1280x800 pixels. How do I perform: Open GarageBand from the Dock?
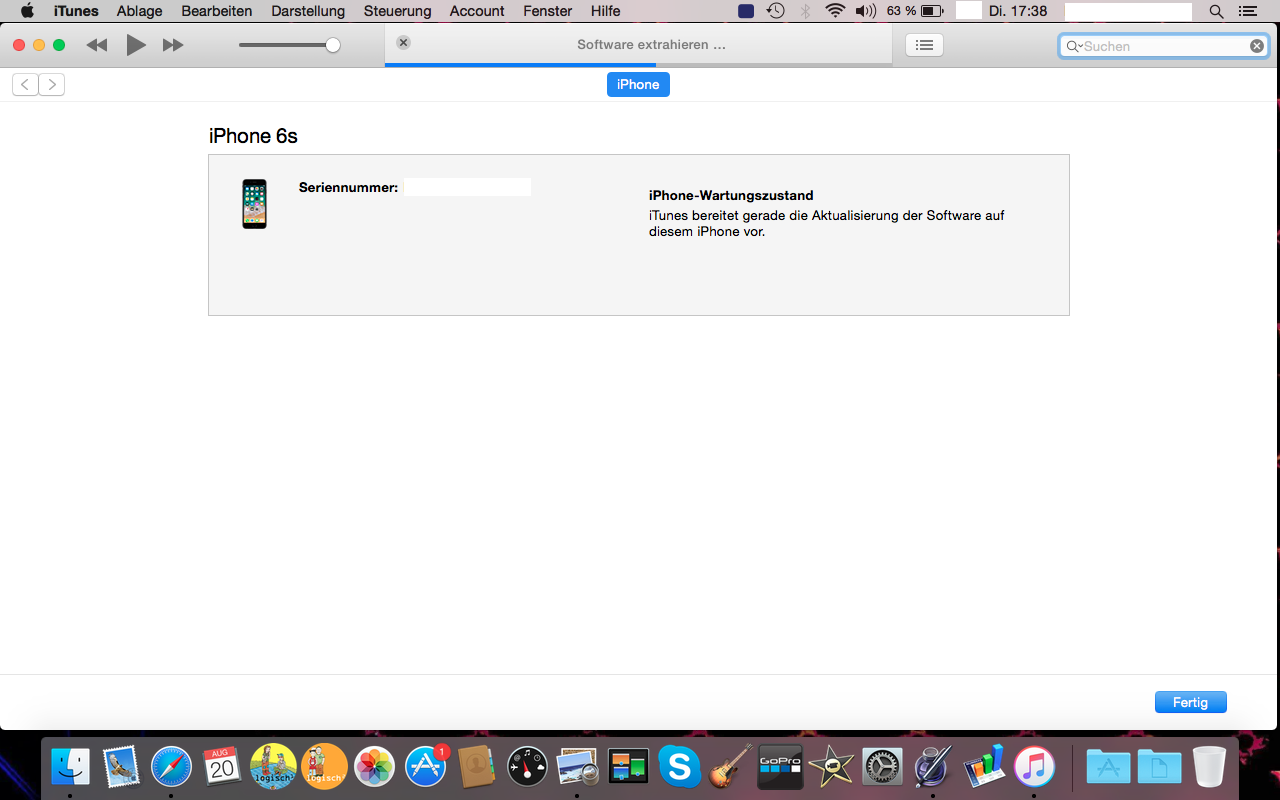point(730,767)
